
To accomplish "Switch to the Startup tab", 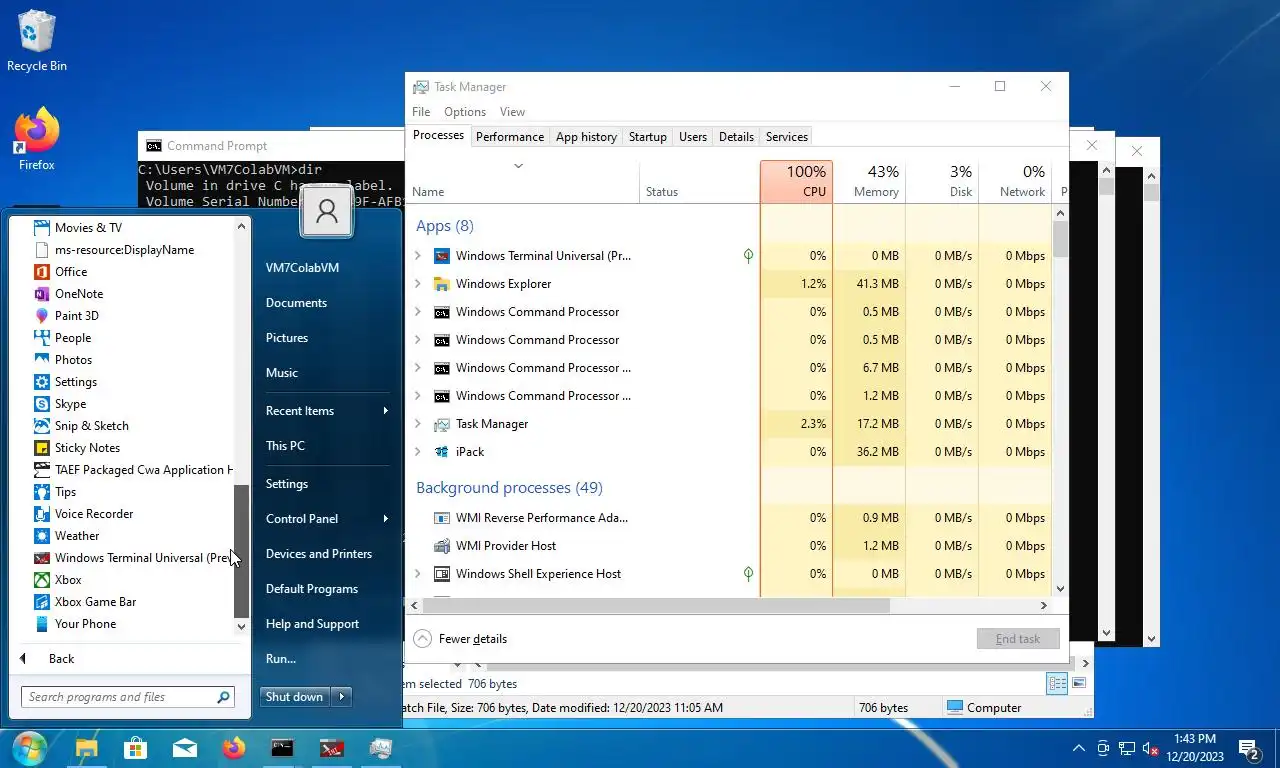I will (x=648, y=137).
